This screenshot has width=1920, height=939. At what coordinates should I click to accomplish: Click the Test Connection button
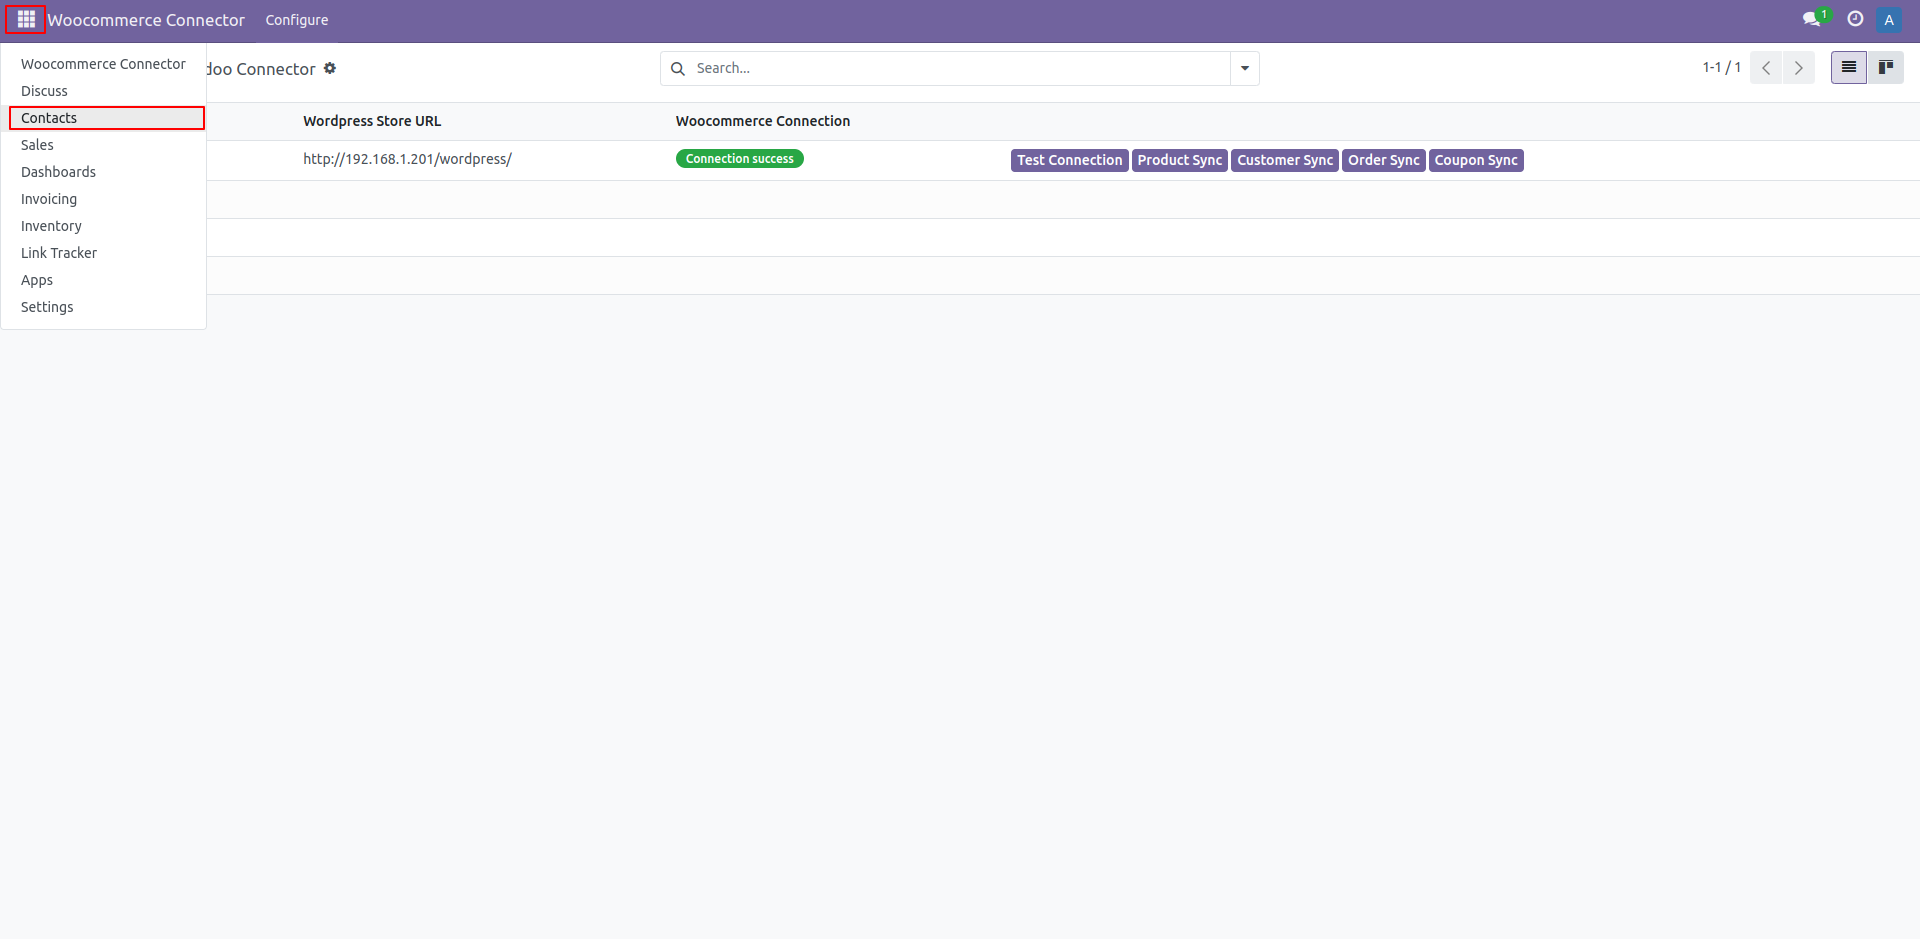(1069, 160)
